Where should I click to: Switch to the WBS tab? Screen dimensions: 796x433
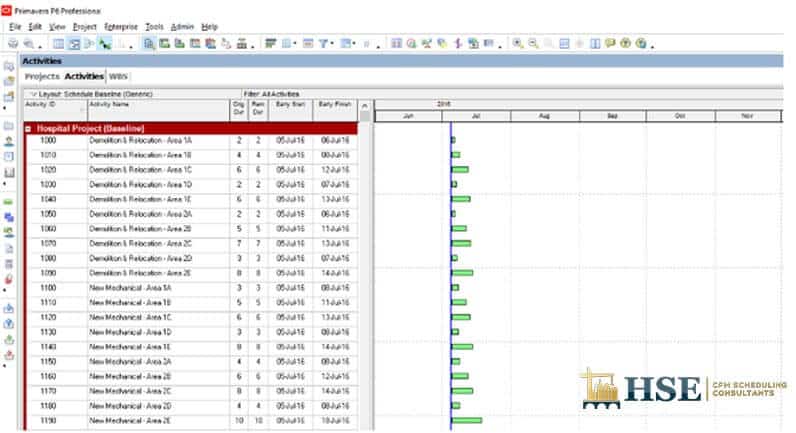click(x=118, y=76)
